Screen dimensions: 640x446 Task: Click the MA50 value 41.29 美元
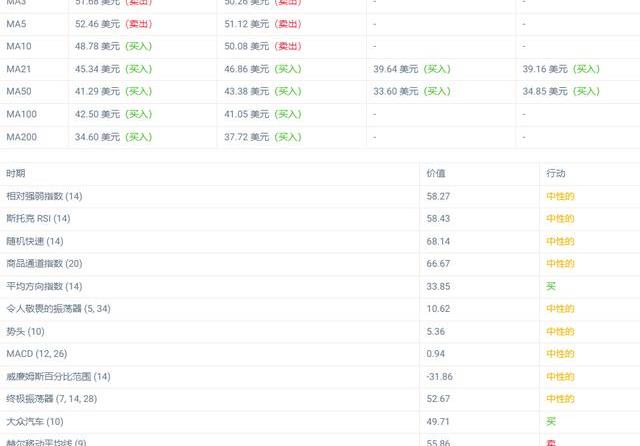pos(97,92)
